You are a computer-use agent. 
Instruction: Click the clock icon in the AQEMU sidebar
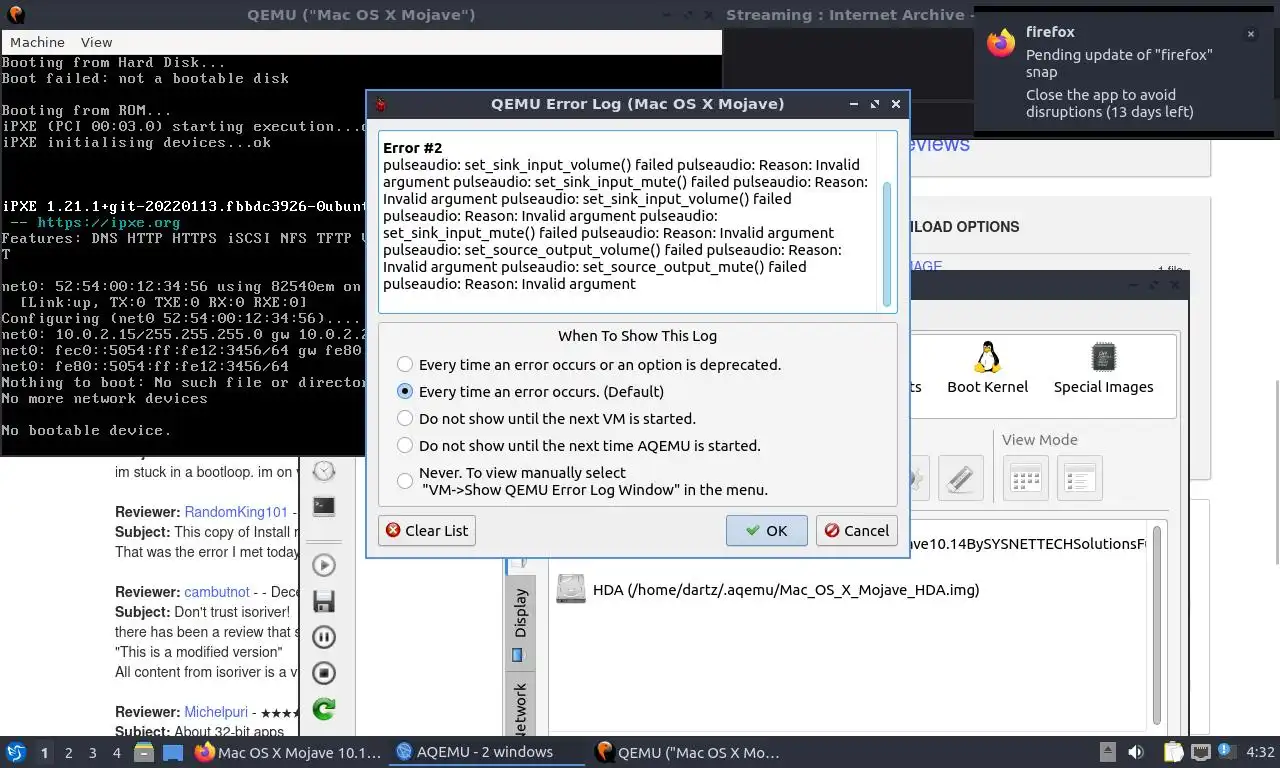324,471
